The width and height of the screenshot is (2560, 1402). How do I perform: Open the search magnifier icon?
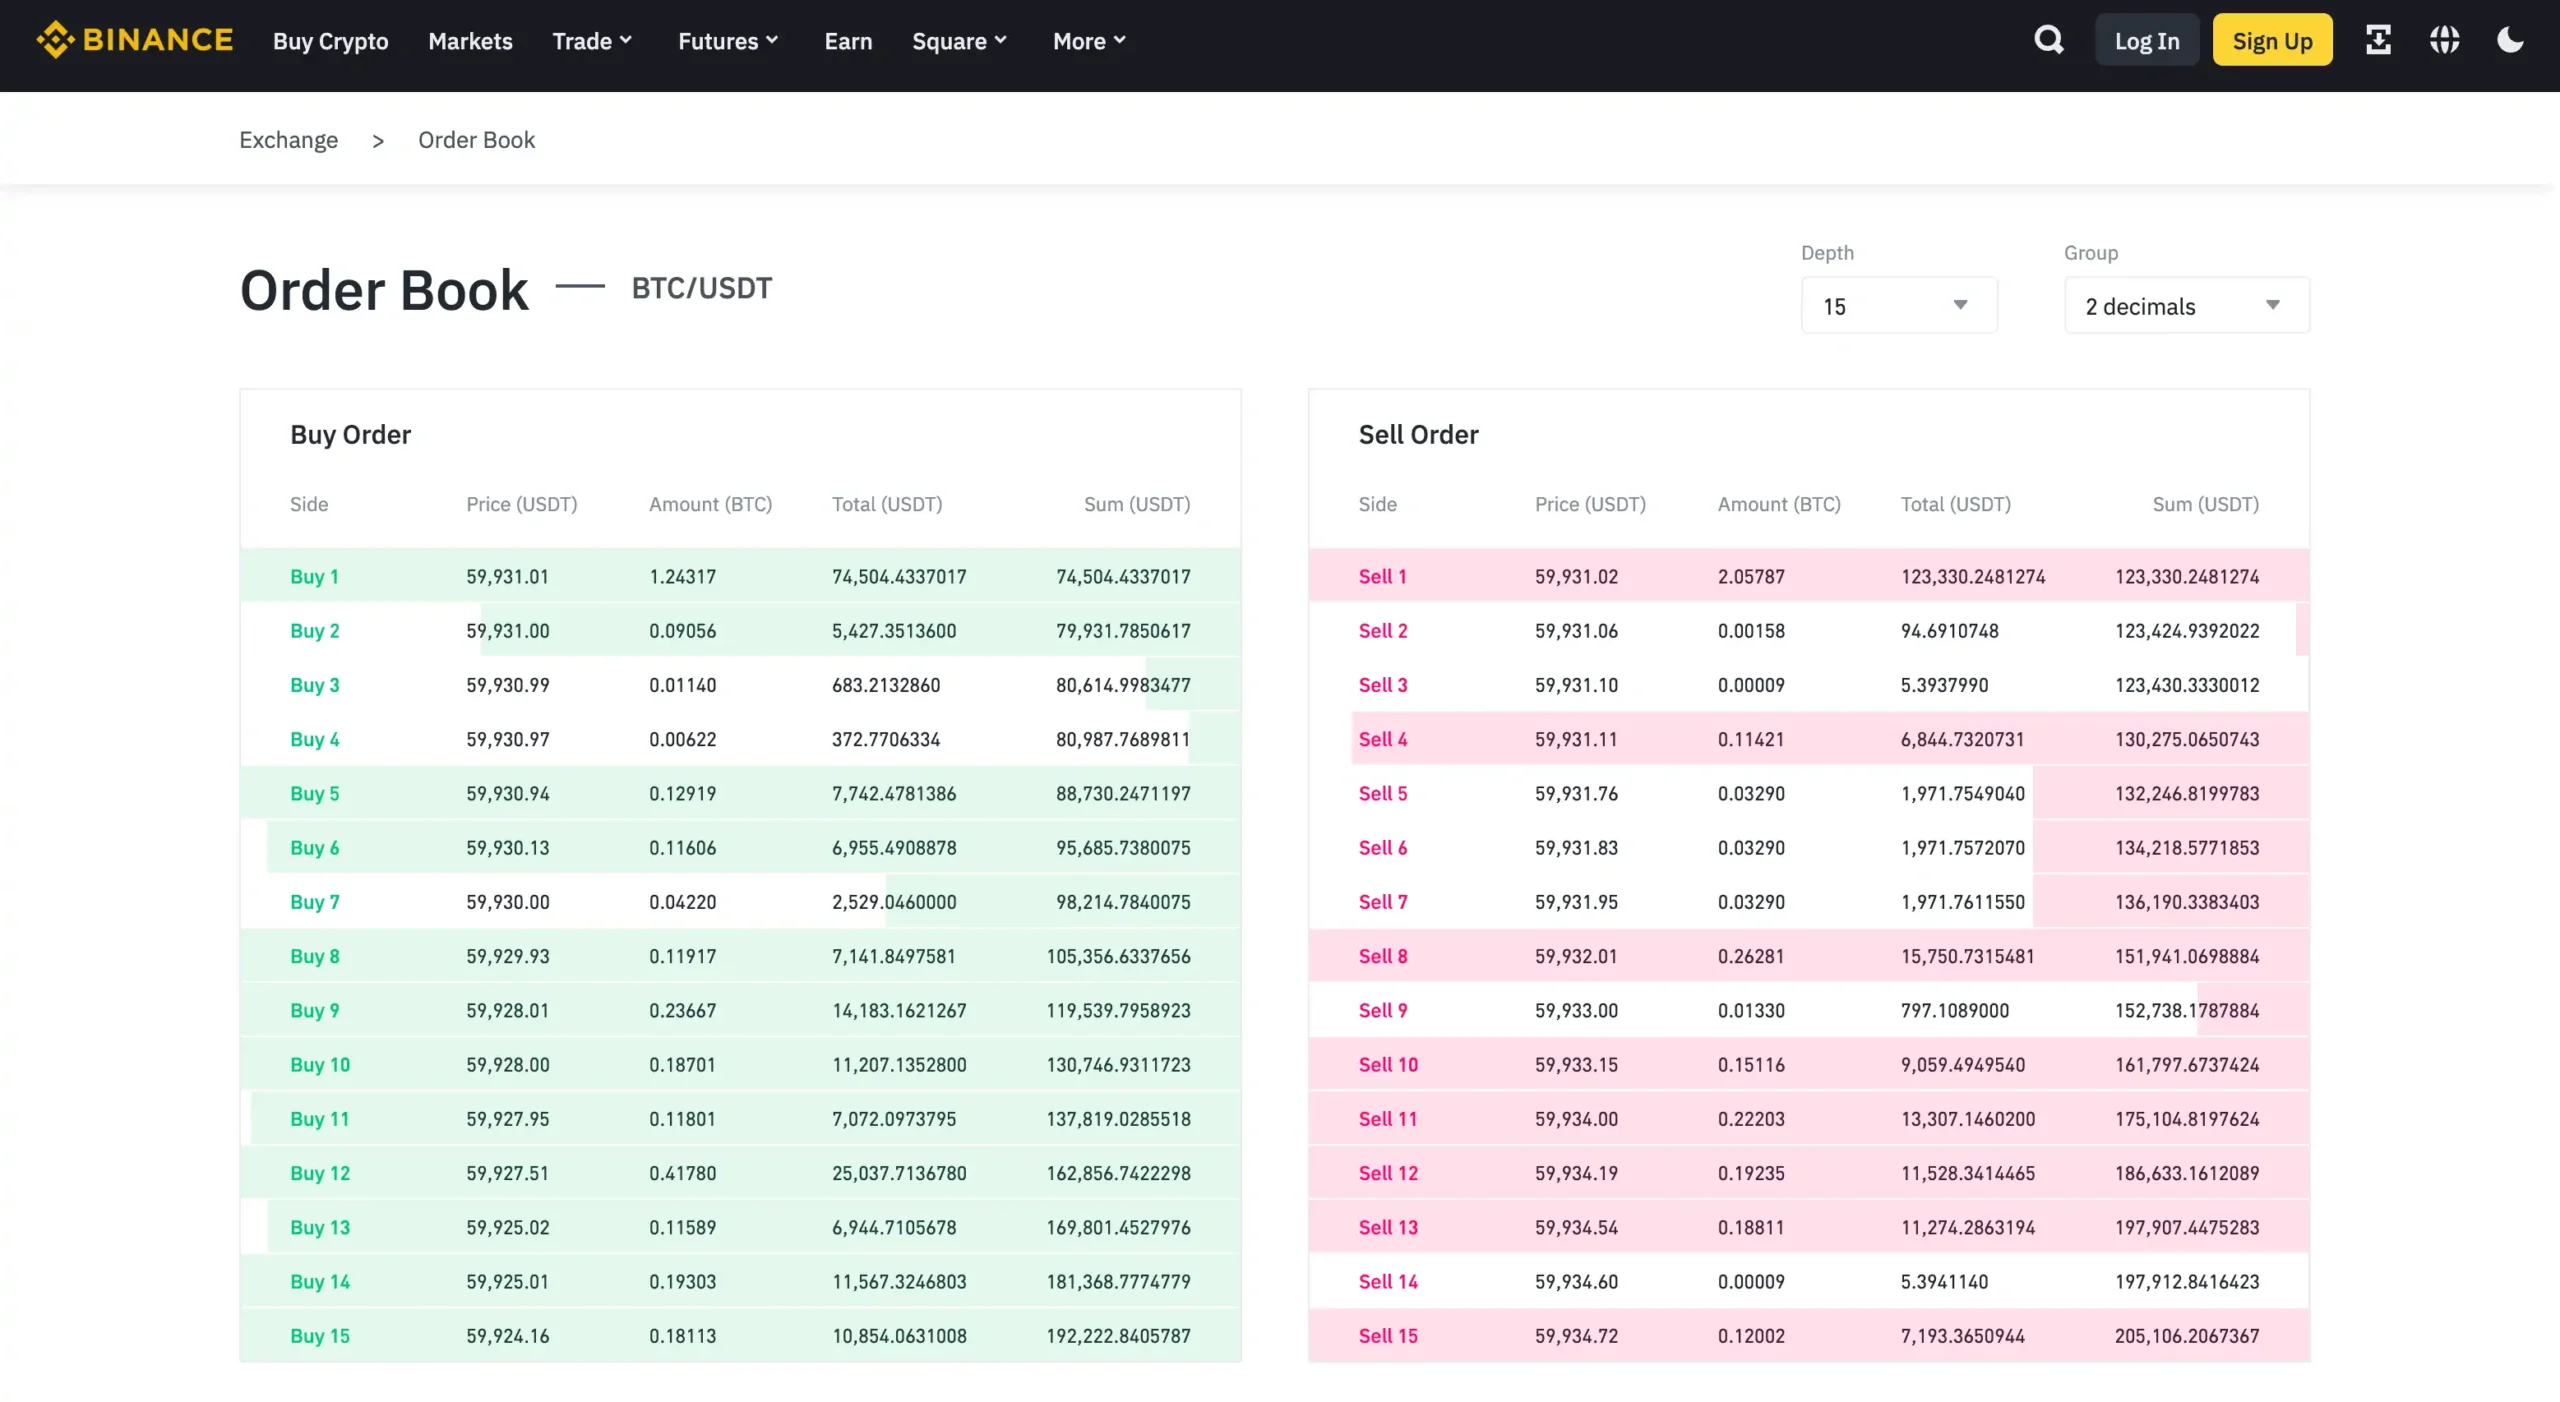[2048, 40]
